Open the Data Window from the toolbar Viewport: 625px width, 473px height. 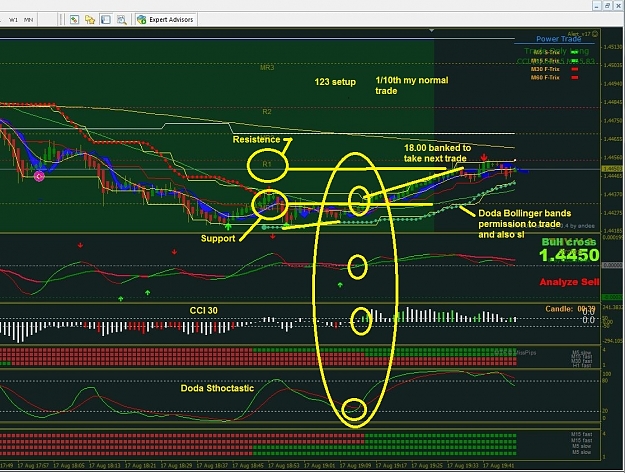74,20
